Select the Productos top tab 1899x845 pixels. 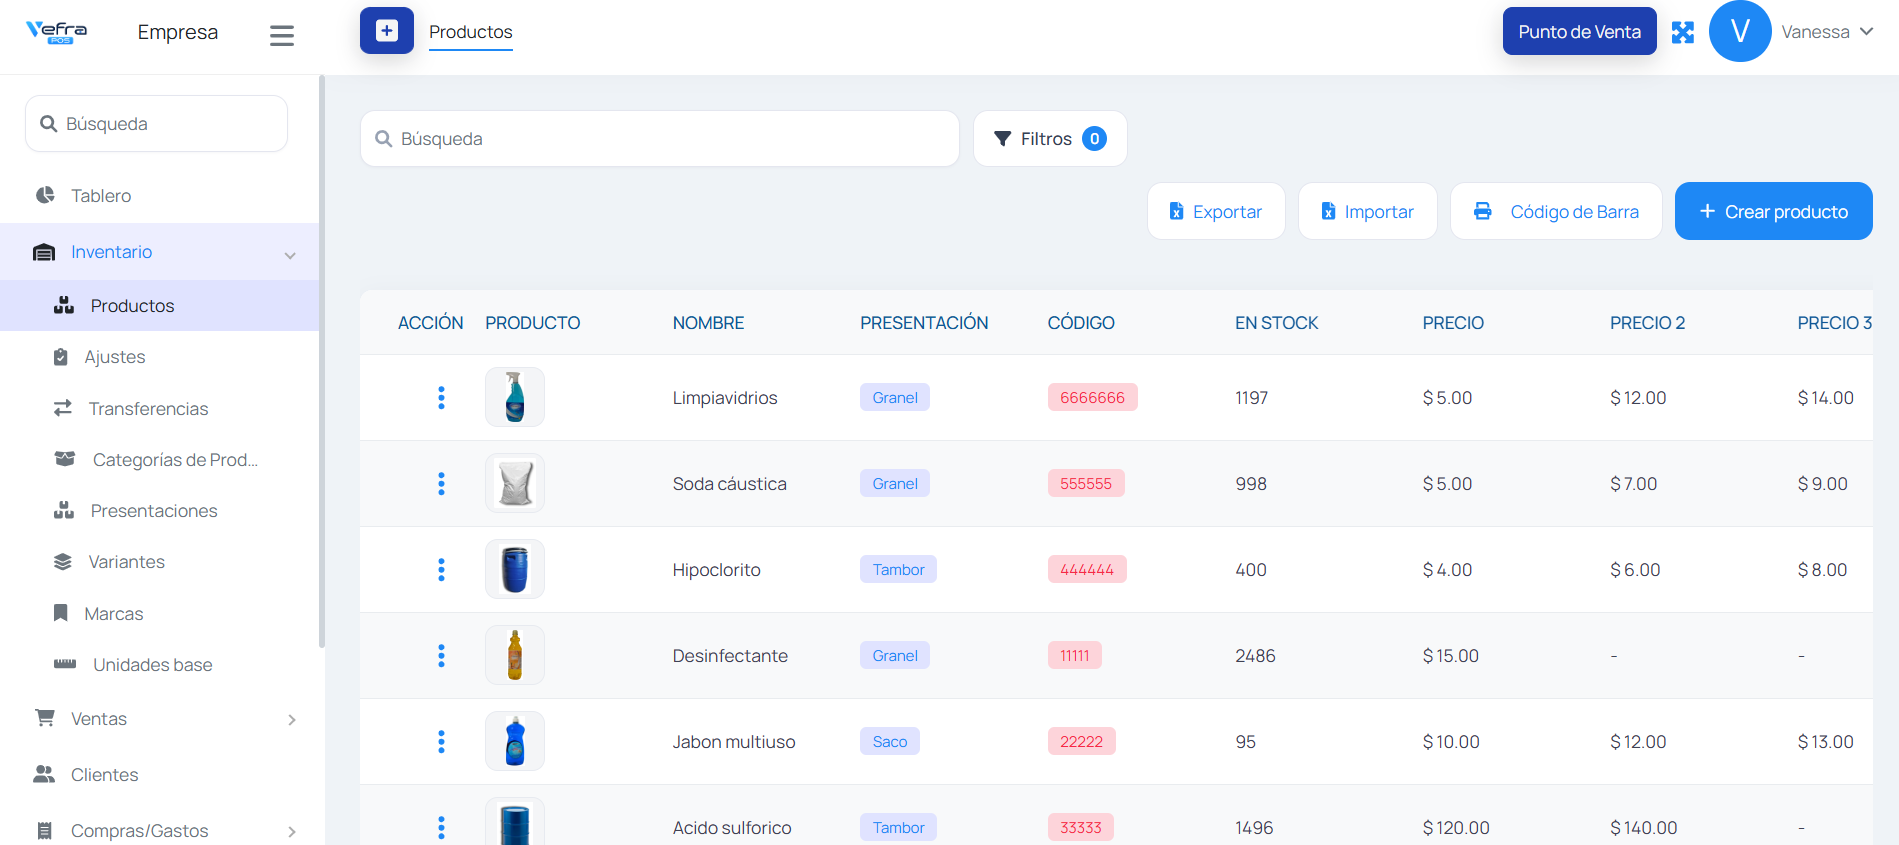471,32
